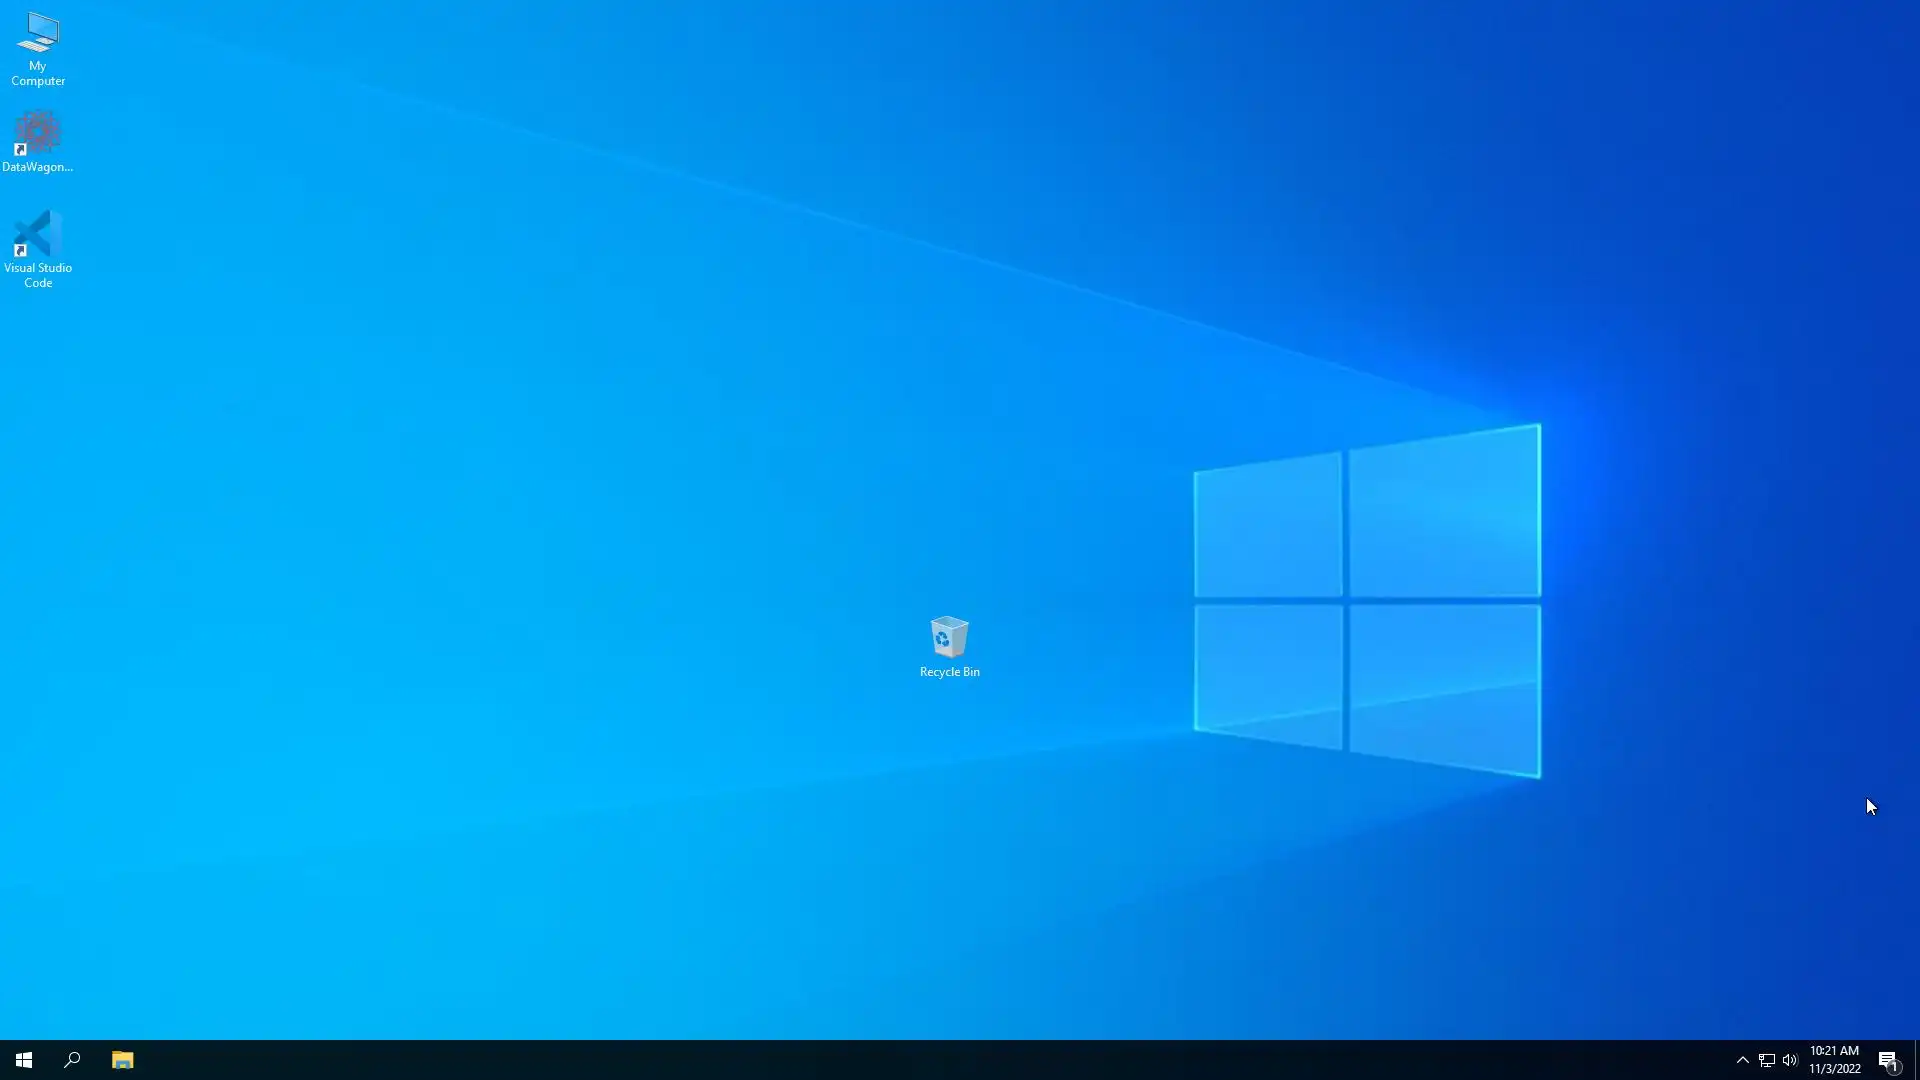This screenshot has width=1920, height=1080.
Task: Click the notification count badge "1"
Action: [1893, 1067]
